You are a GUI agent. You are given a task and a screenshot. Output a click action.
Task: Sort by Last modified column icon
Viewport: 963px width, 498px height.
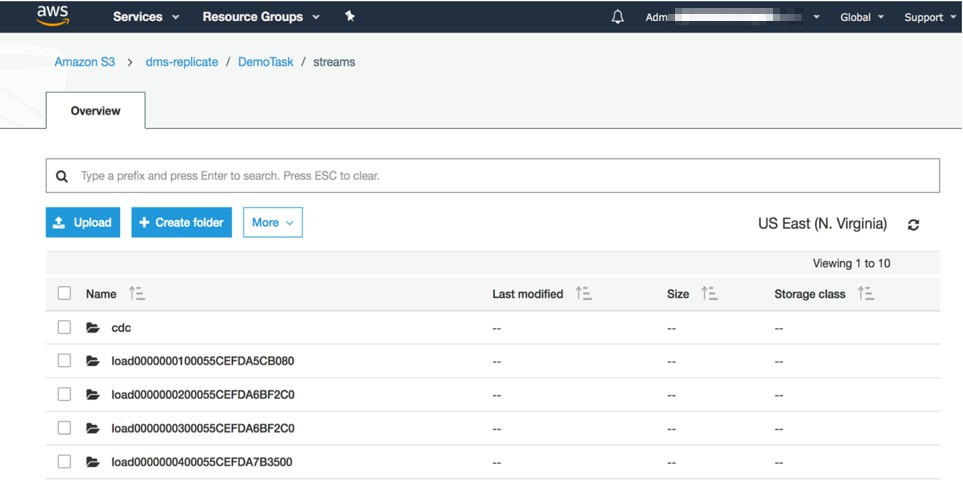tap(583, 294)
